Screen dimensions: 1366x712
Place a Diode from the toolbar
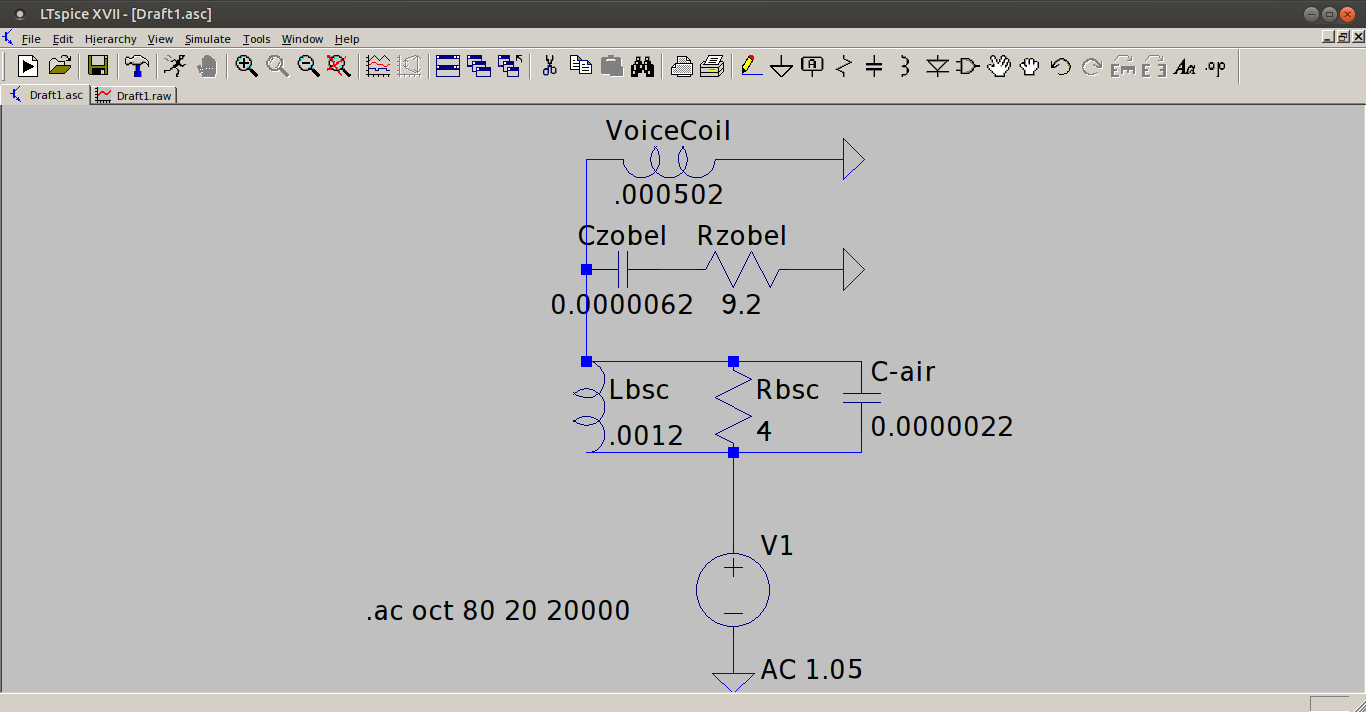tap(936, 66)
